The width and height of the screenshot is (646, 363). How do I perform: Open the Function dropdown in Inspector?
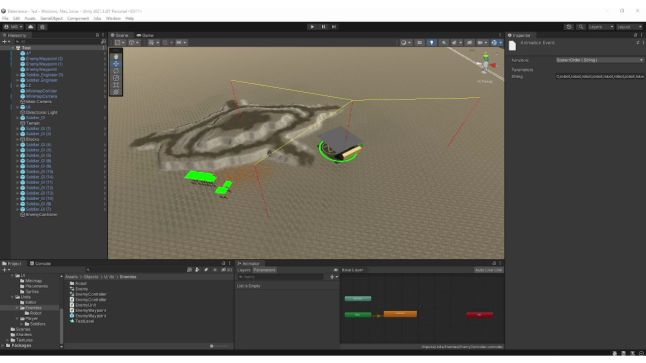pos(599,60)
